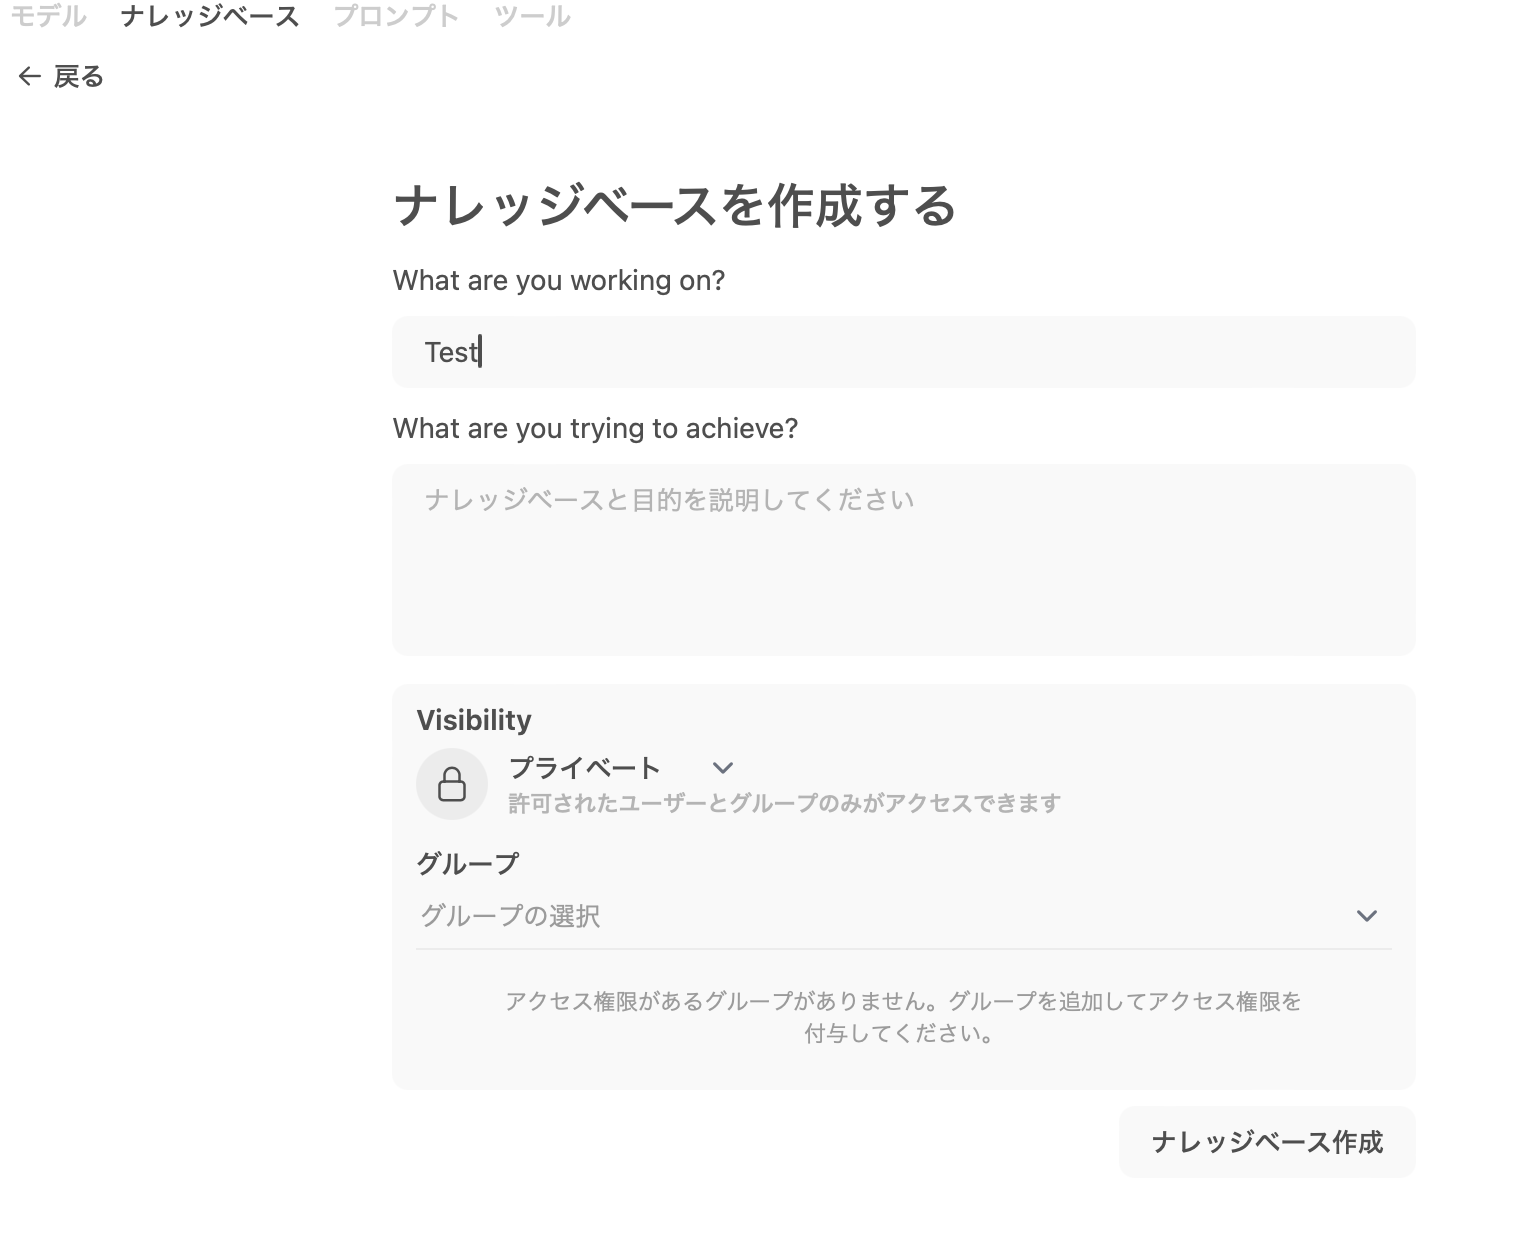Click the 戻る link text
Screen dimensions: 1540x1246
[79, 77]
